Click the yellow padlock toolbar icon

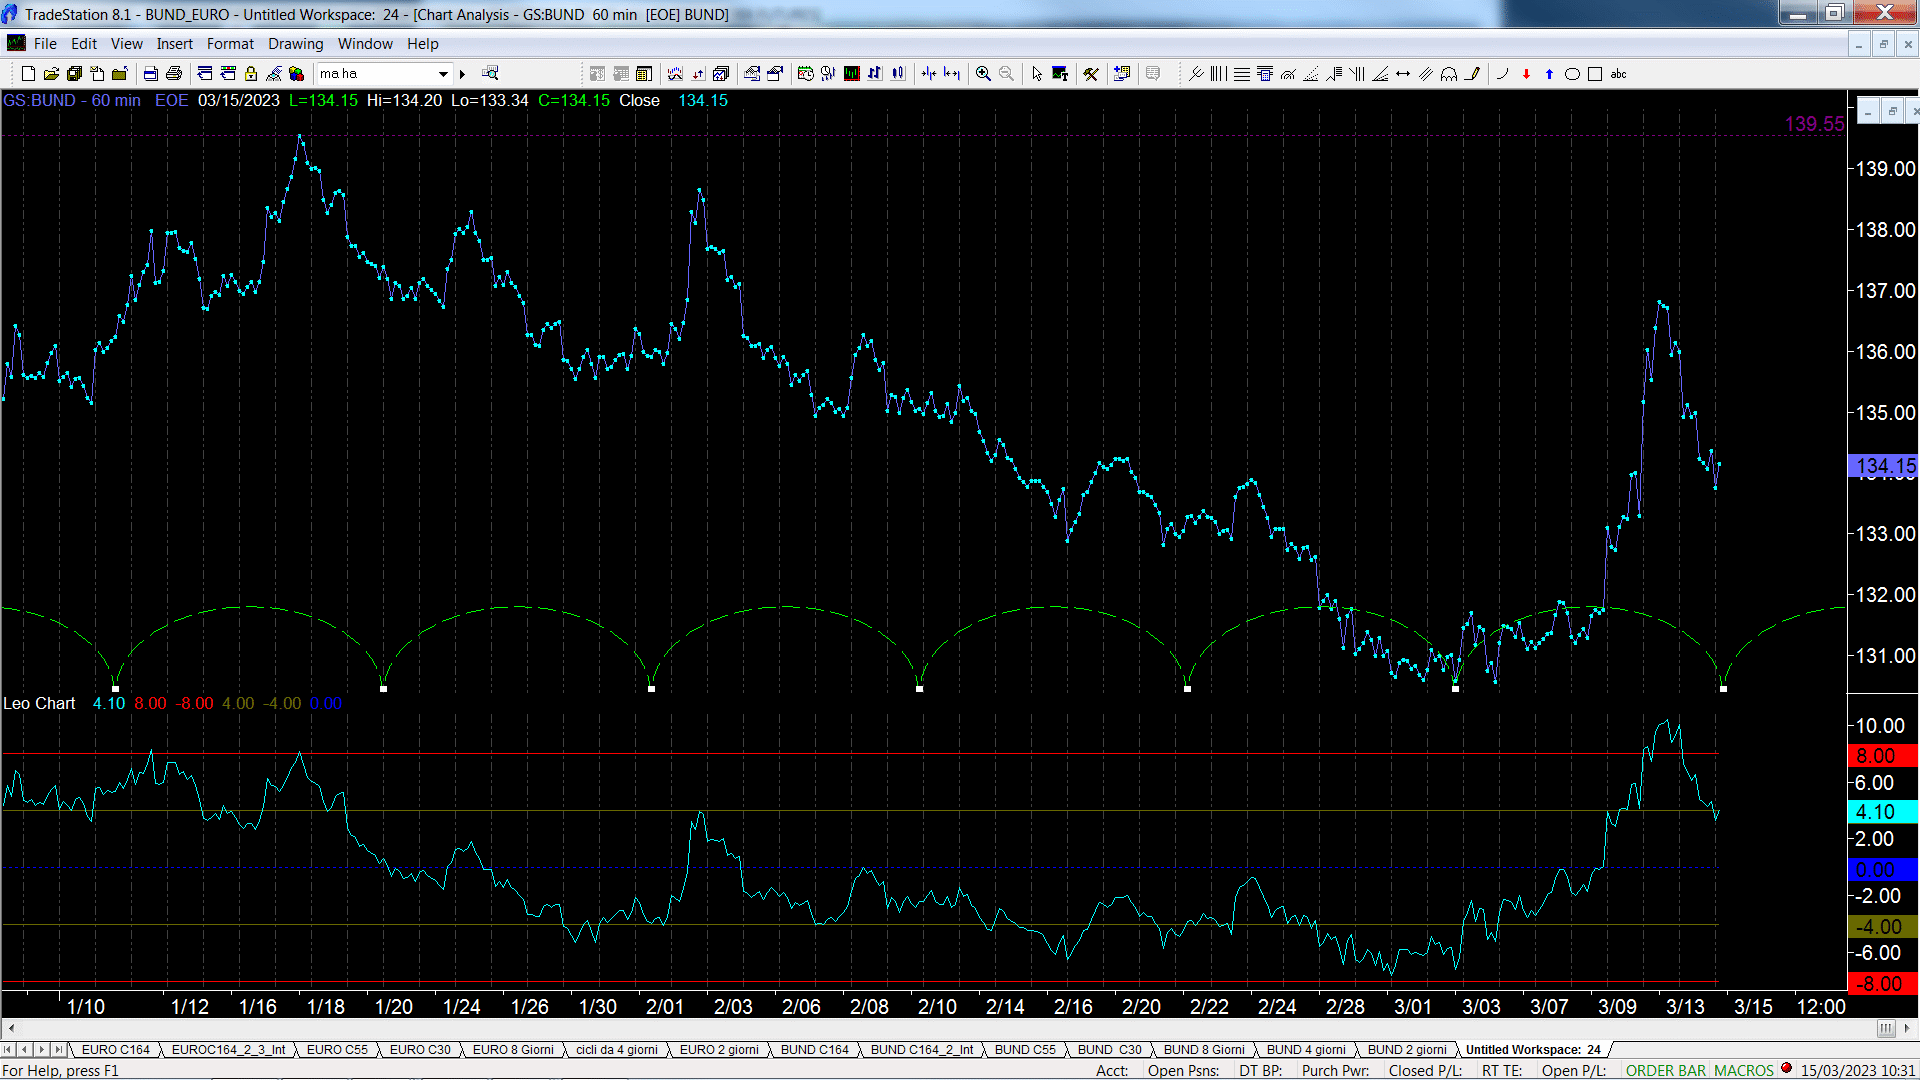pos(251,74)
